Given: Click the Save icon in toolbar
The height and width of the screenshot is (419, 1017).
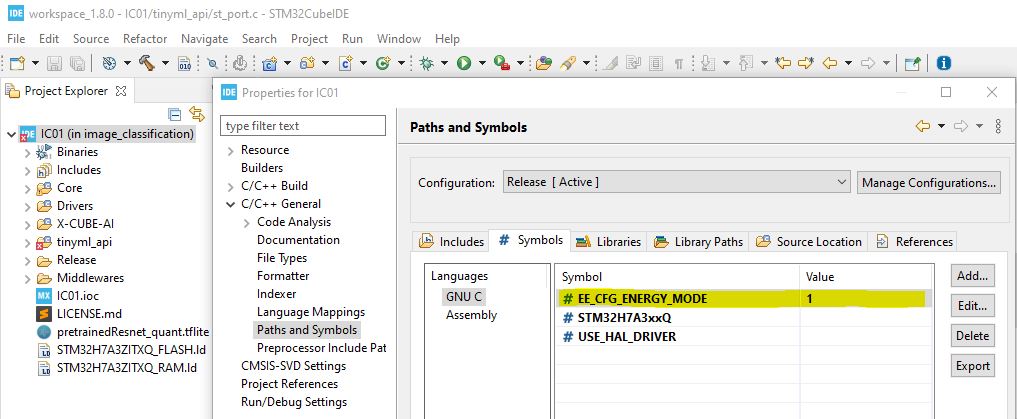Looking at the screenshot, I should (x=55, y=63).
